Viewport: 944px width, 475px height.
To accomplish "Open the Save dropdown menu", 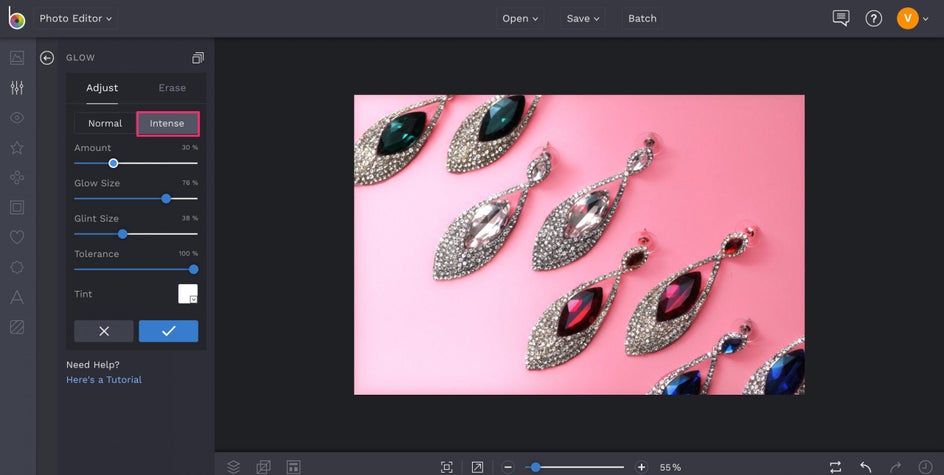I will click(x=583, y=19).
